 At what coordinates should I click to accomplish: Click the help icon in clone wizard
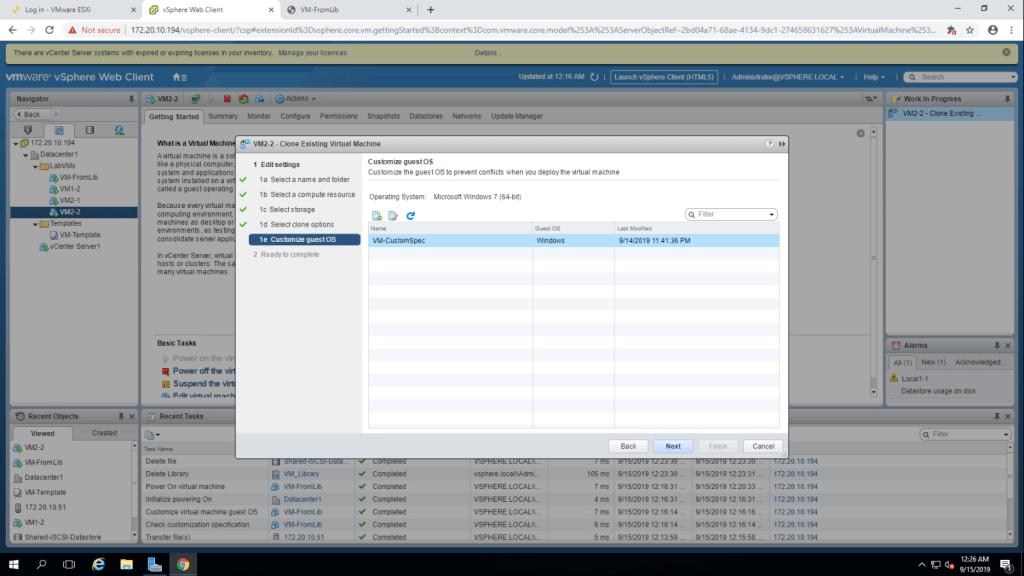tap(769, 144)
